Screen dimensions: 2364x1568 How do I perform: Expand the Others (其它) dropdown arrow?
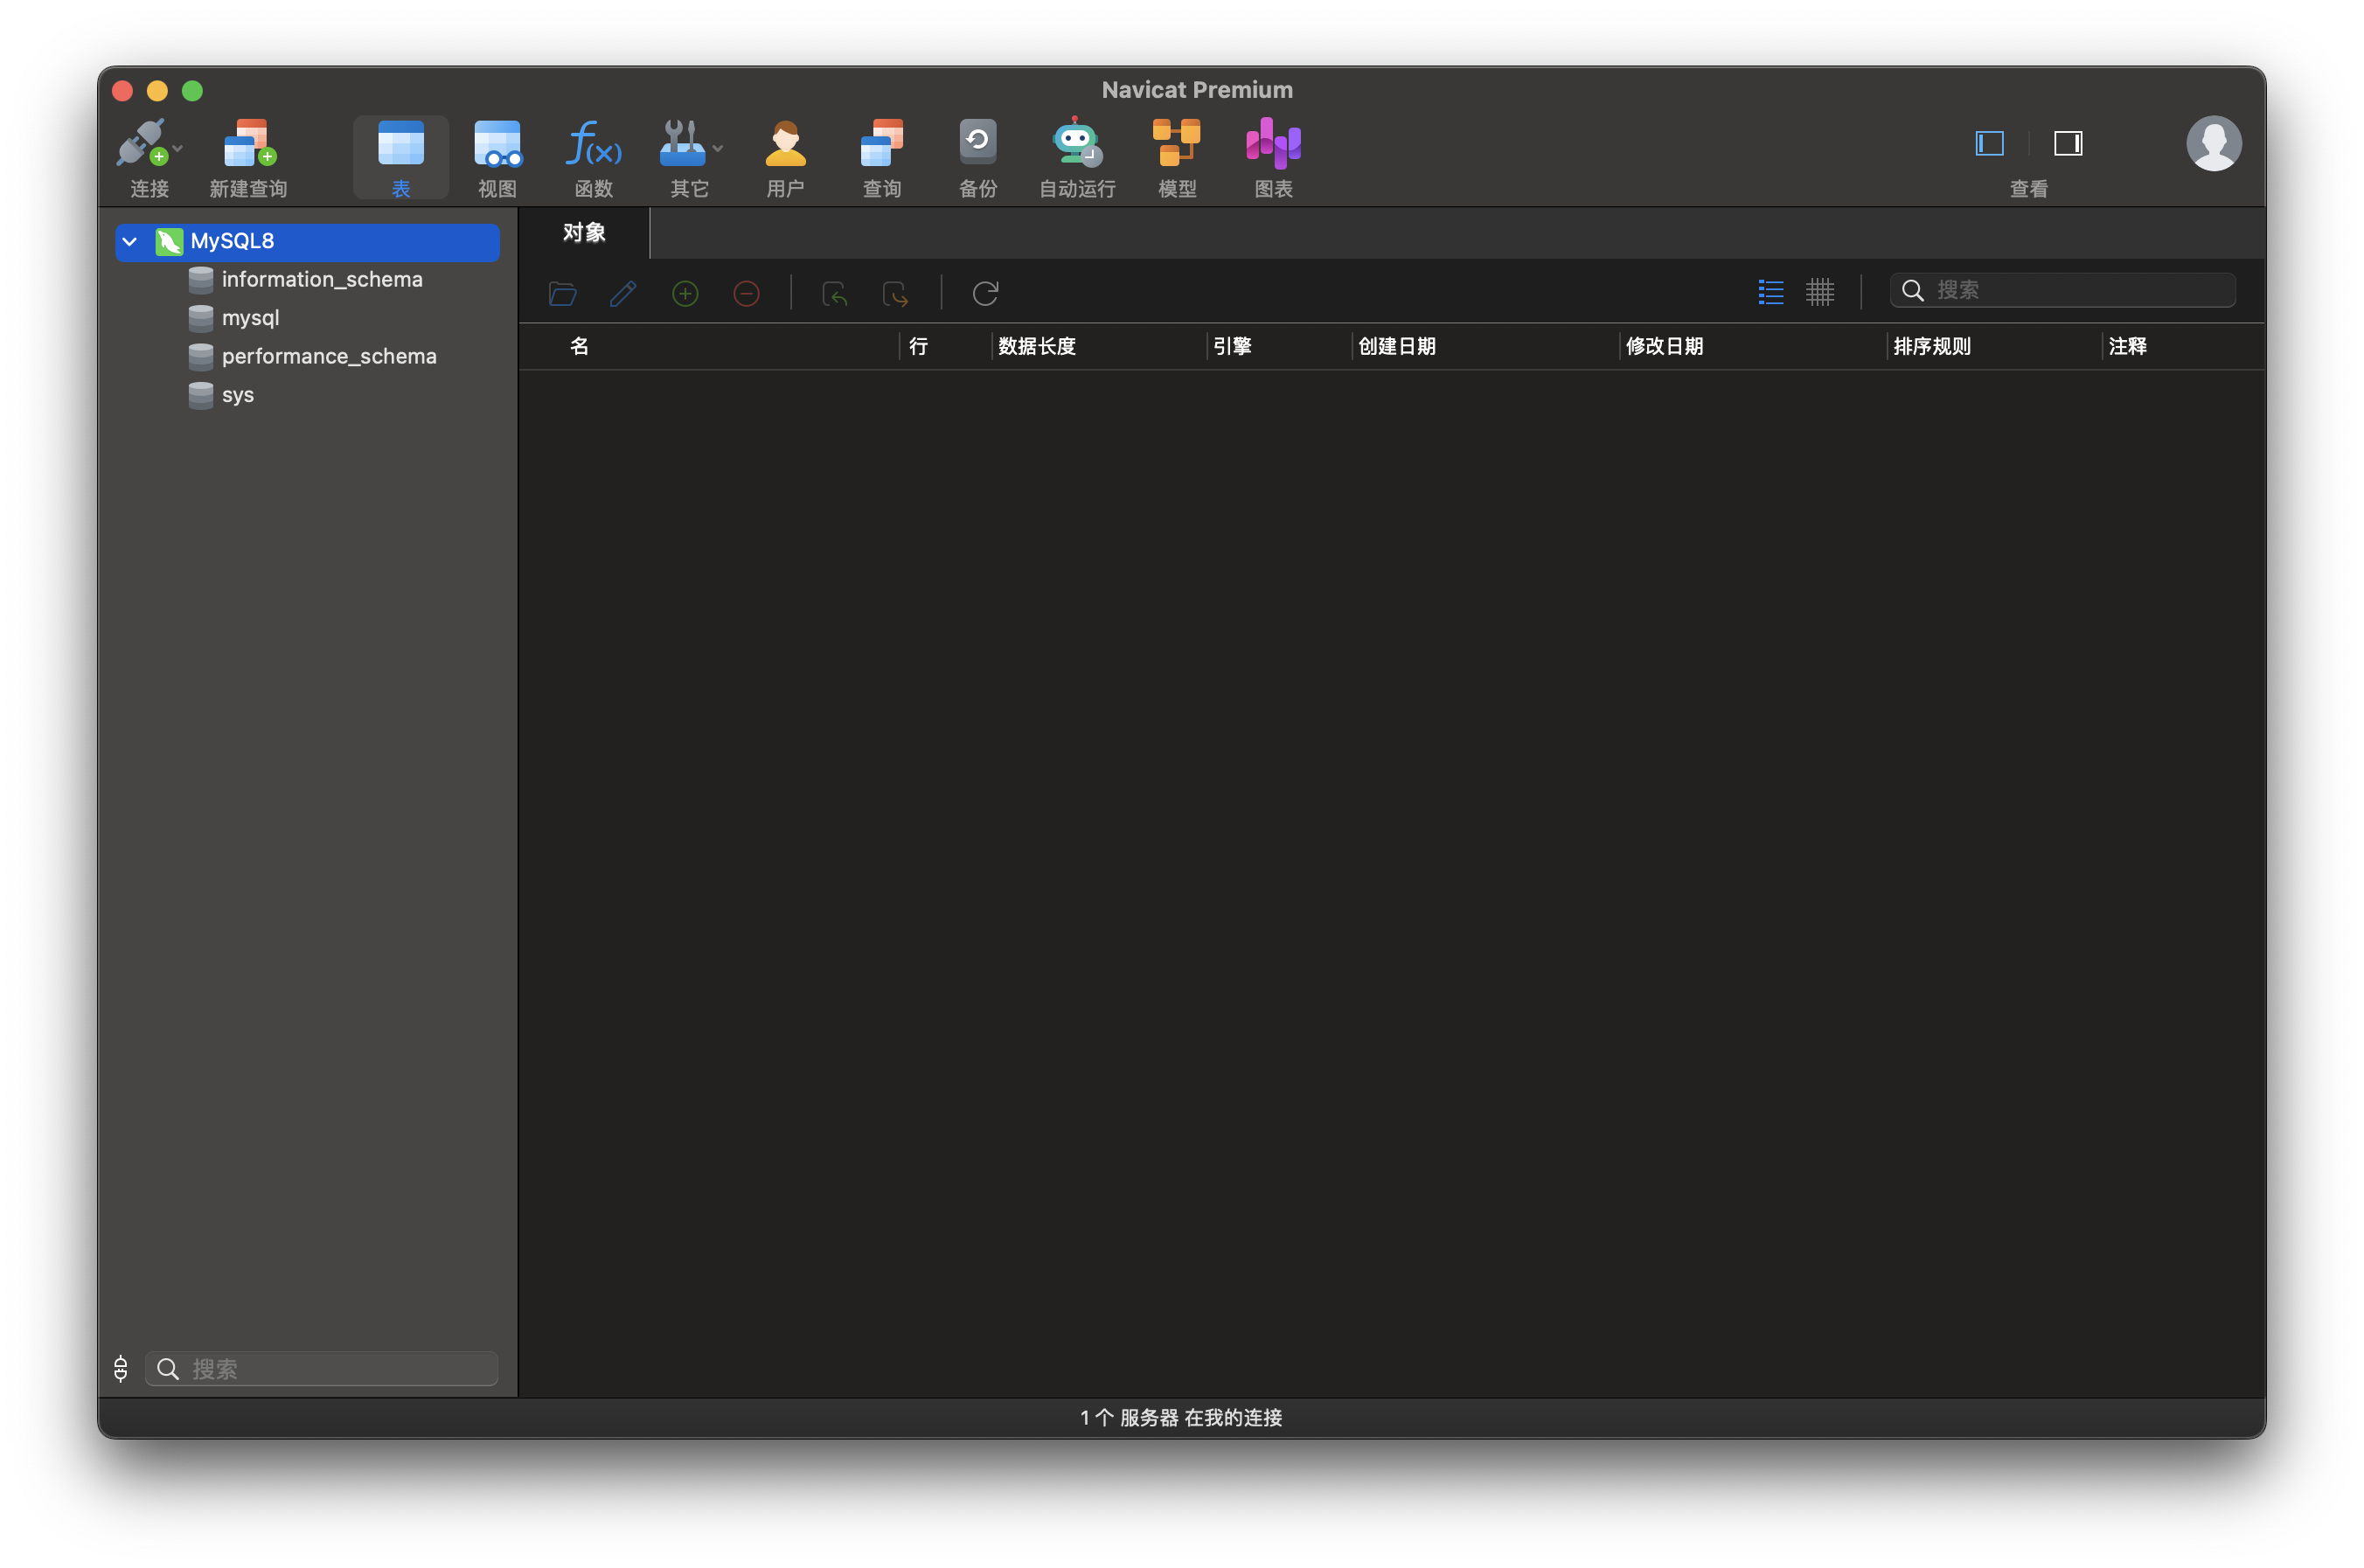coord(718,148)
